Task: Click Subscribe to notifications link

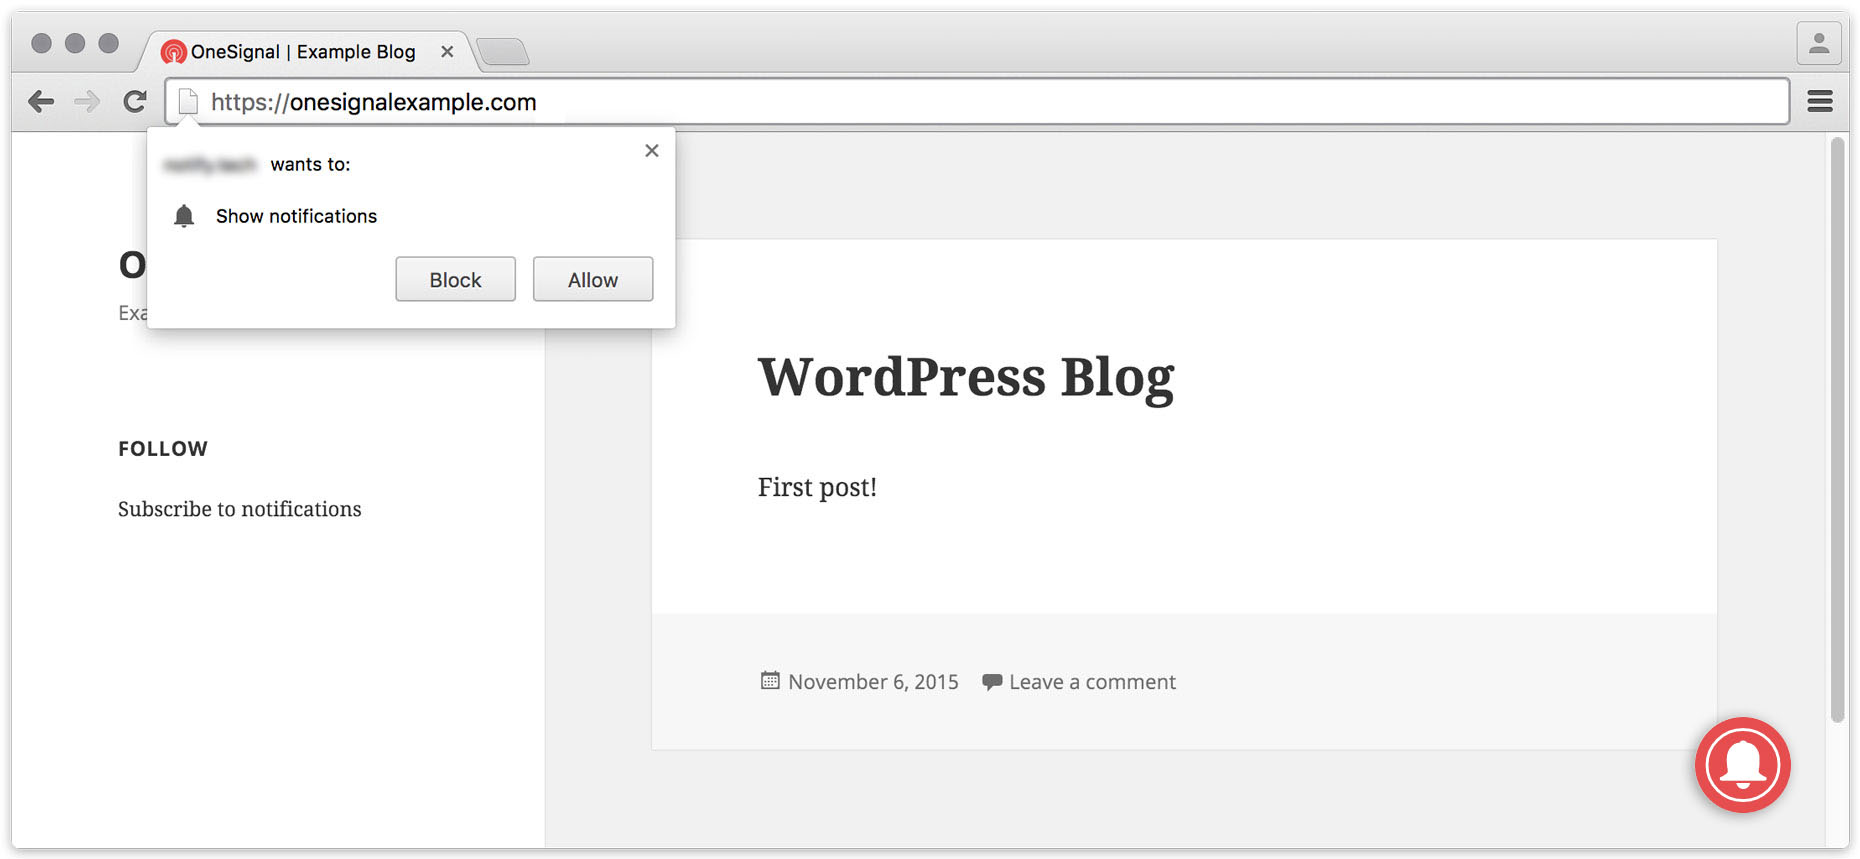Action: 240,509
